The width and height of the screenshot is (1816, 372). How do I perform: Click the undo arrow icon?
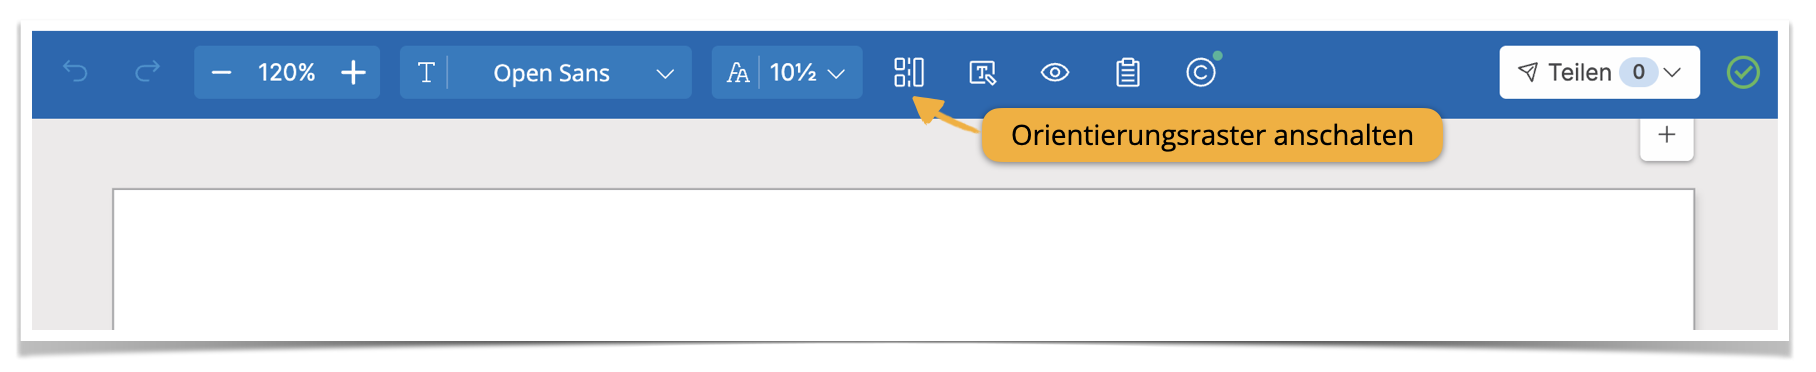[x=75, y=72]
